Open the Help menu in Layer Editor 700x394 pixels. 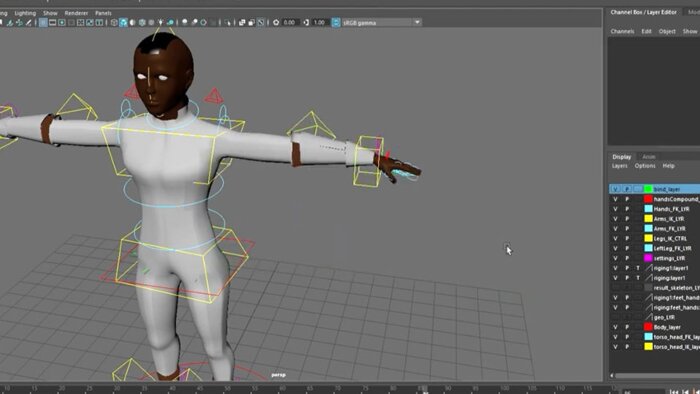pyautogui.click(x=668, y=166)
